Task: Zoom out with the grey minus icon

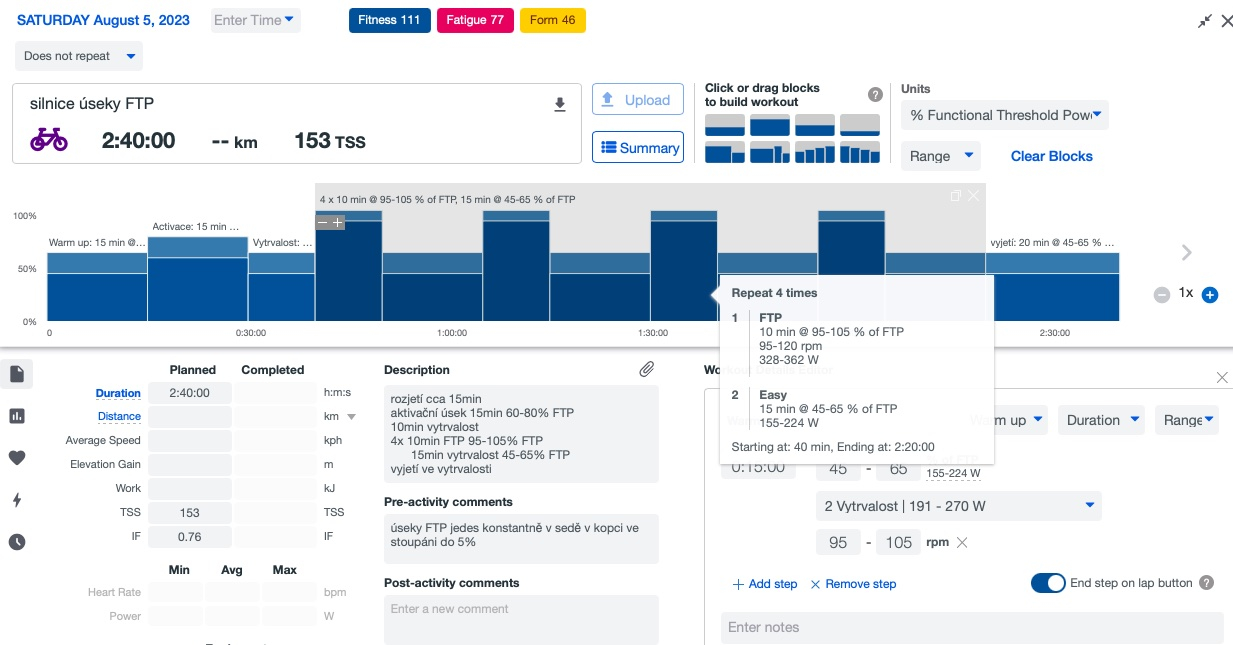Action: (1161, 295)
